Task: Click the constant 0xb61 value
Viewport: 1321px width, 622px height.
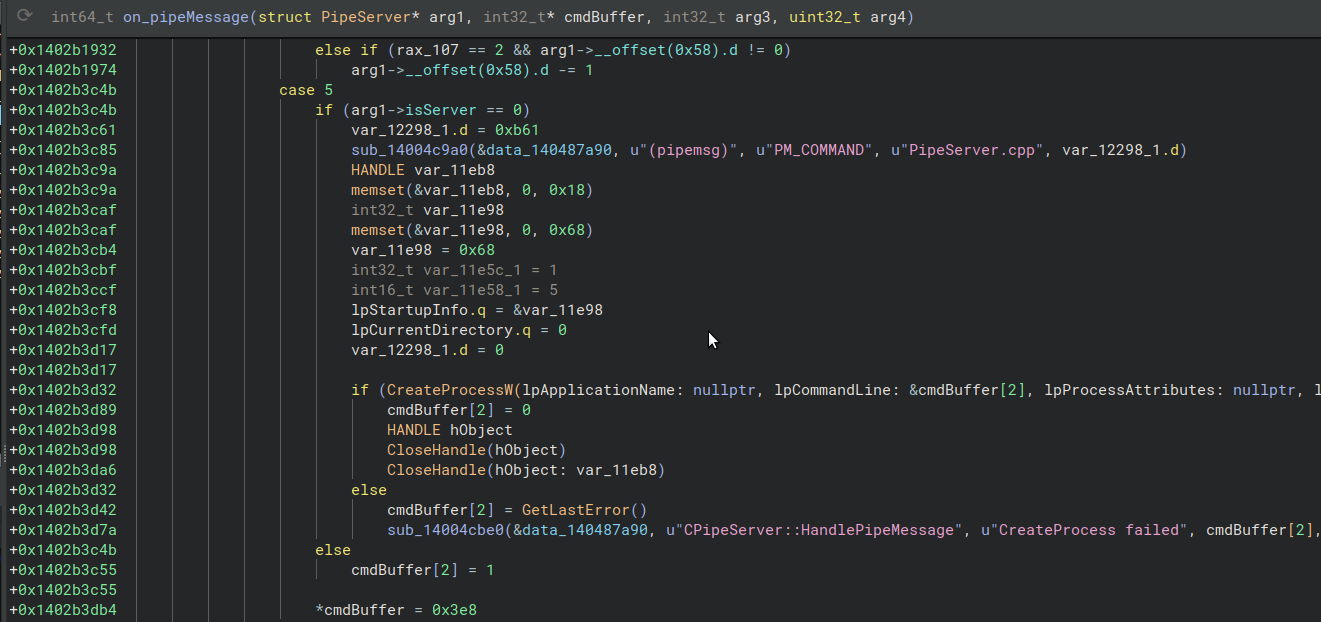Action: pyautogui.click(x=517, y=130)
